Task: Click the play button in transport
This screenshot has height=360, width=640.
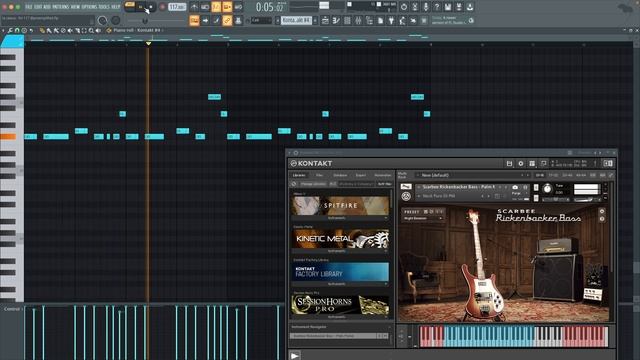Action: [x=140, y=7]
